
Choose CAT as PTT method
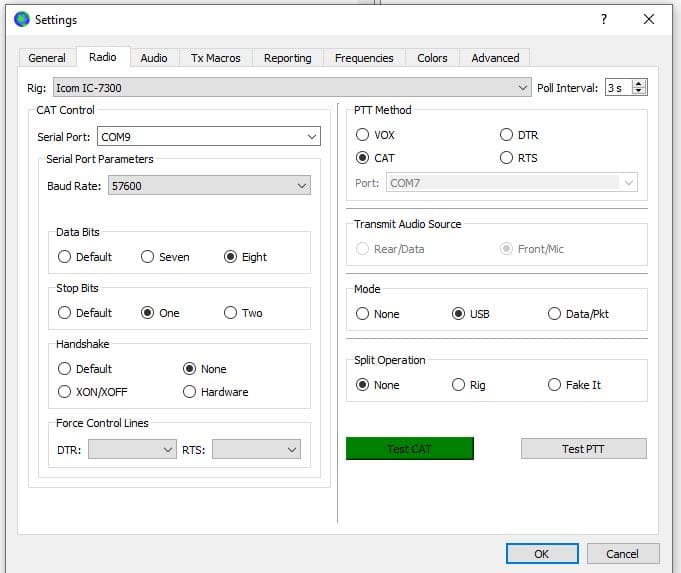[375, 158]
